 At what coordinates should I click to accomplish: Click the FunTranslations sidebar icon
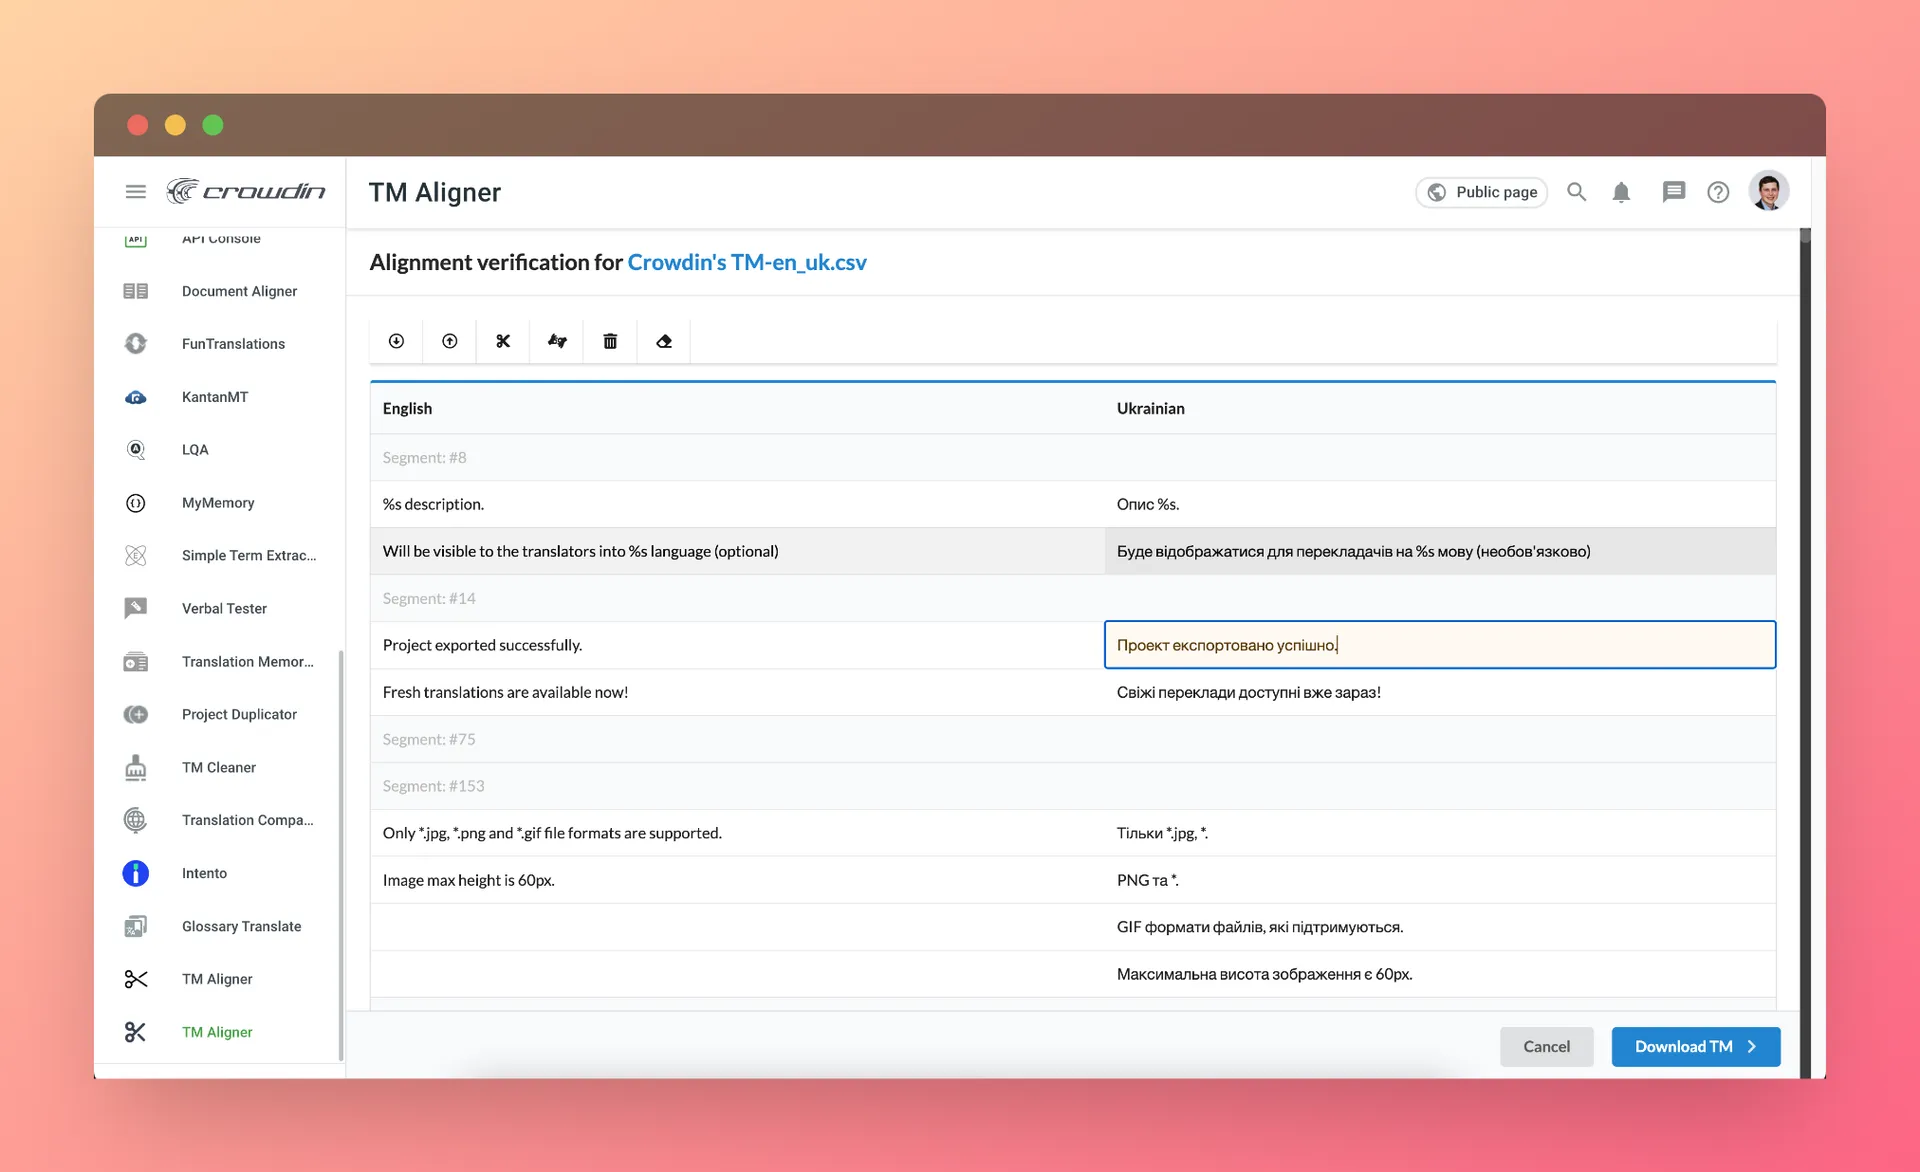[136, 344]
